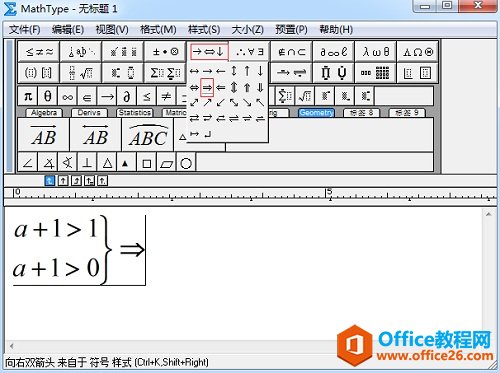This screenshot has height=373, width=500.
Task: Switch to the Statistics tab
Action: pyautogui.click(x=135, y=113)
